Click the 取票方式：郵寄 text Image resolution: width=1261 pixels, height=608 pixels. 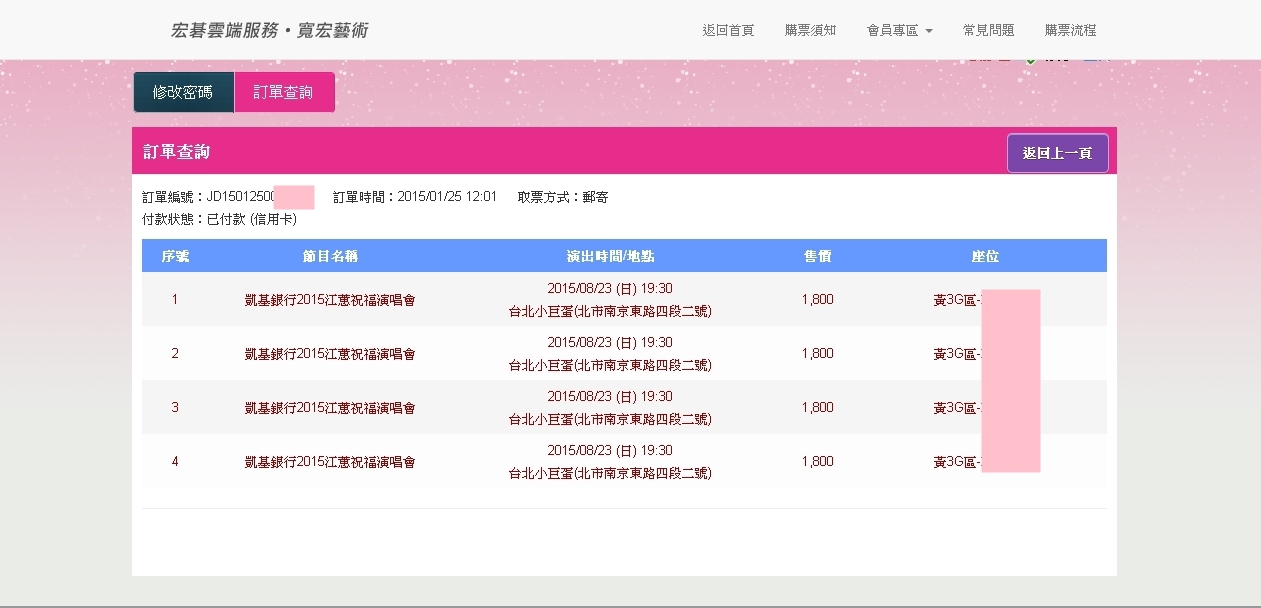[563, 197]
